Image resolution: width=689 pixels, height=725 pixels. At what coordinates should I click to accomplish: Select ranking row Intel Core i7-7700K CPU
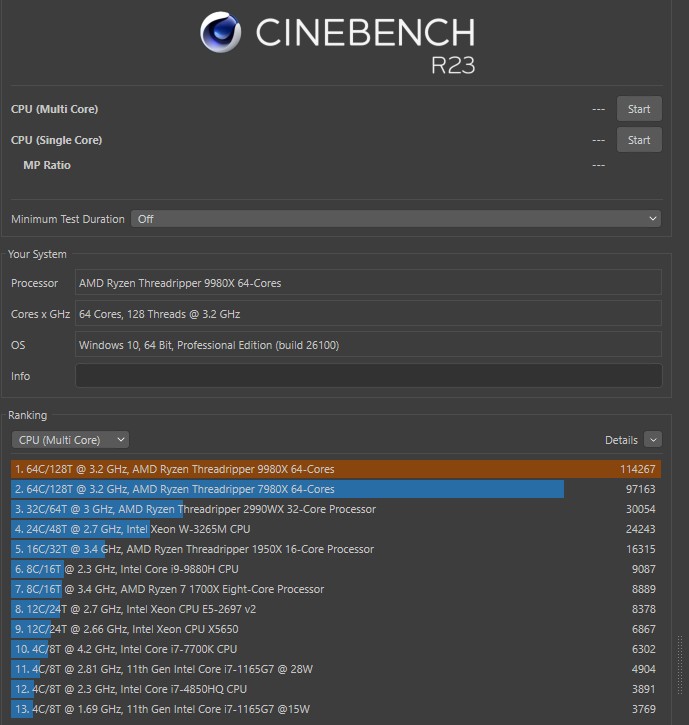(336, 649)
